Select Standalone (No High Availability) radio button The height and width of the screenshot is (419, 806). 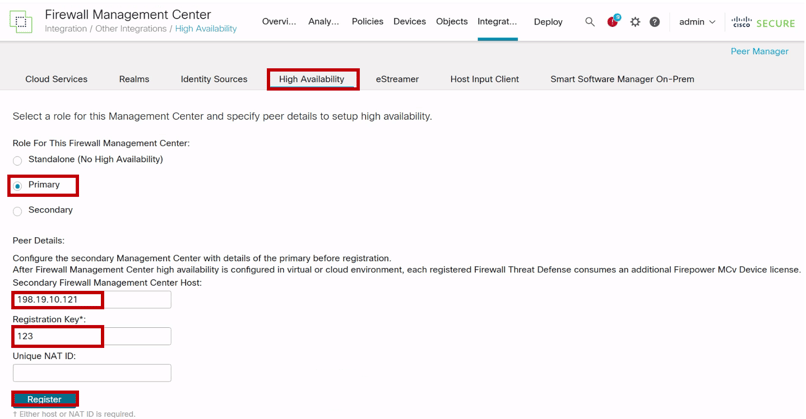(x=17, y=161)
